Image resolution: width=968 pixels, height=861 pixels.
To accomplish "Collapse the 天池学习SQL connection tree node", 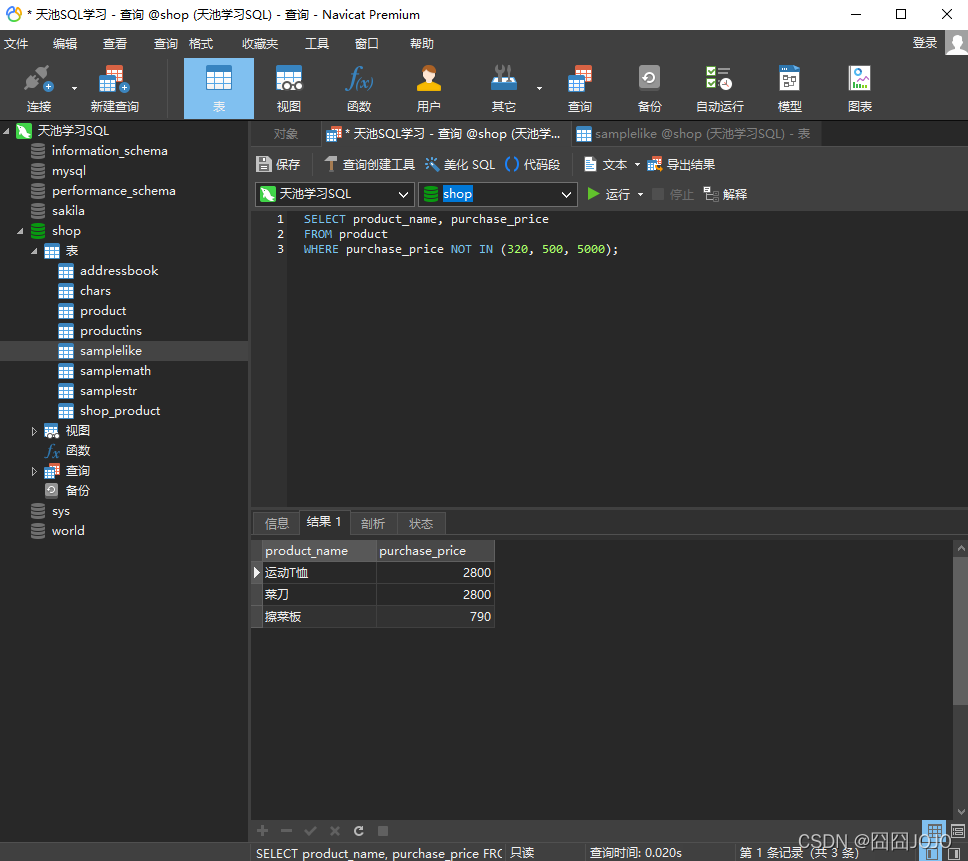I will [6, 131].
